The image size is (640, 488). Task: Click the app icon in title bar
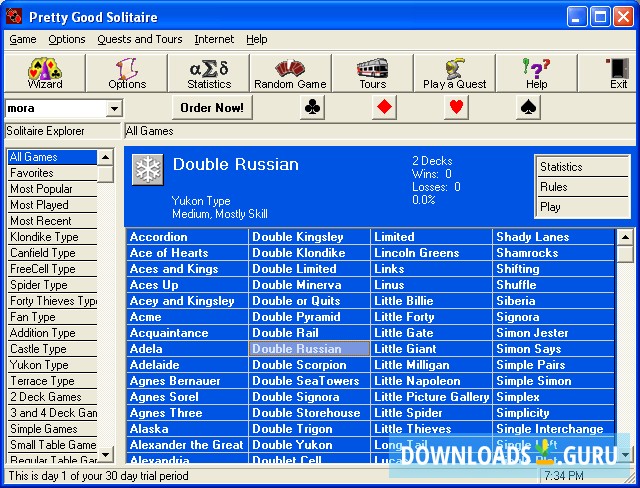(14, 17)
